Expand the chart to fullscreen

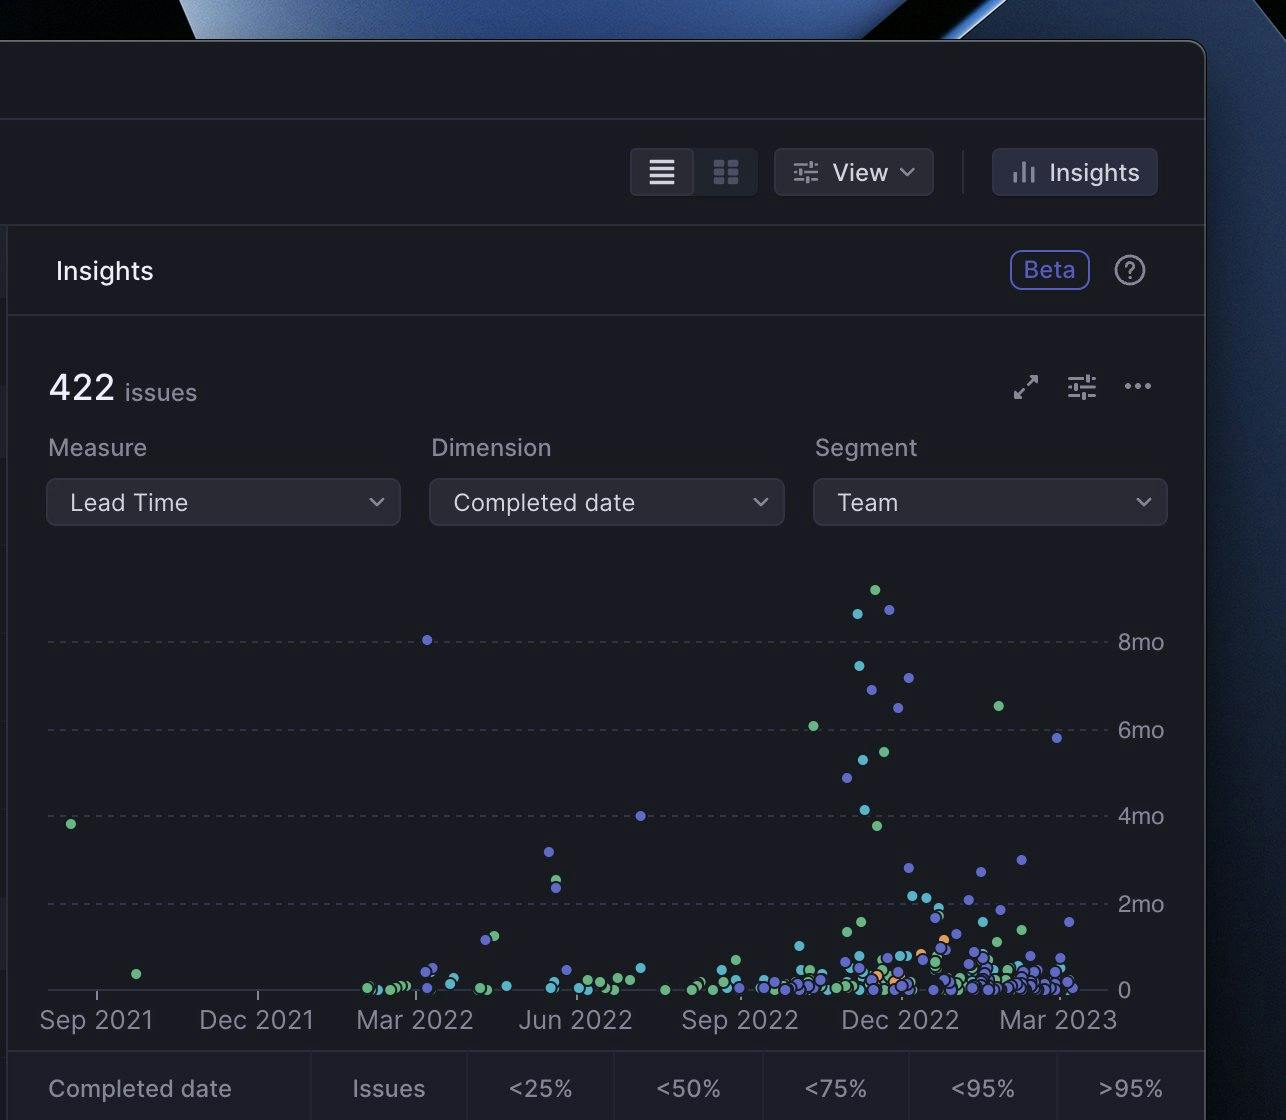1026,387
